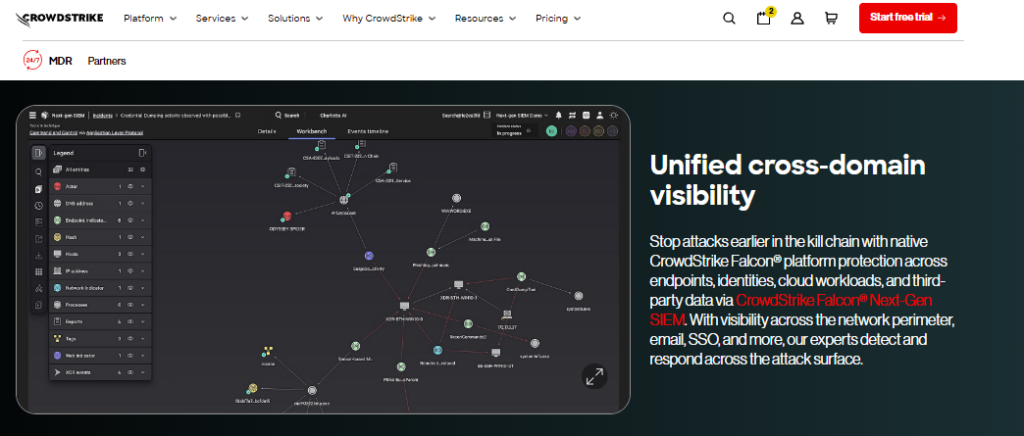Expand the Platform navigation dropdown
This screenshot has height=436, width=1024.
150,18
